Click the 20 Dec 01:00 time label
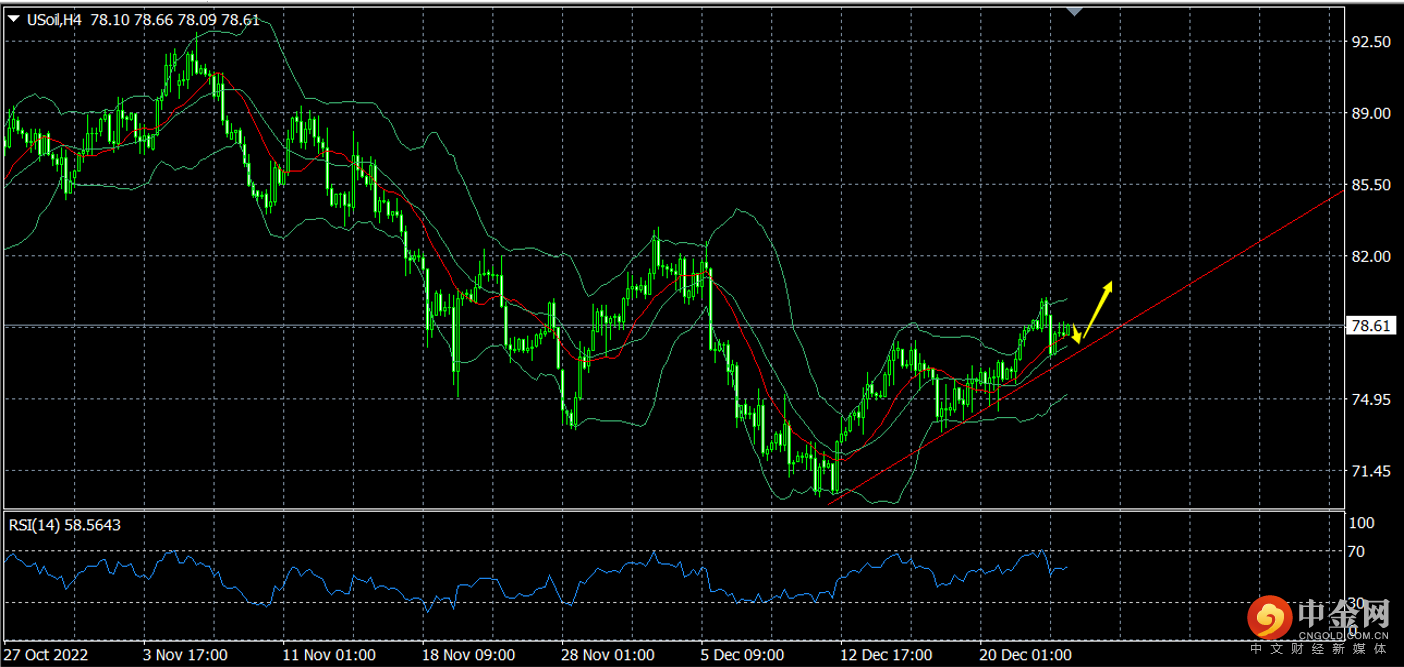 (x=1025, y=655)
